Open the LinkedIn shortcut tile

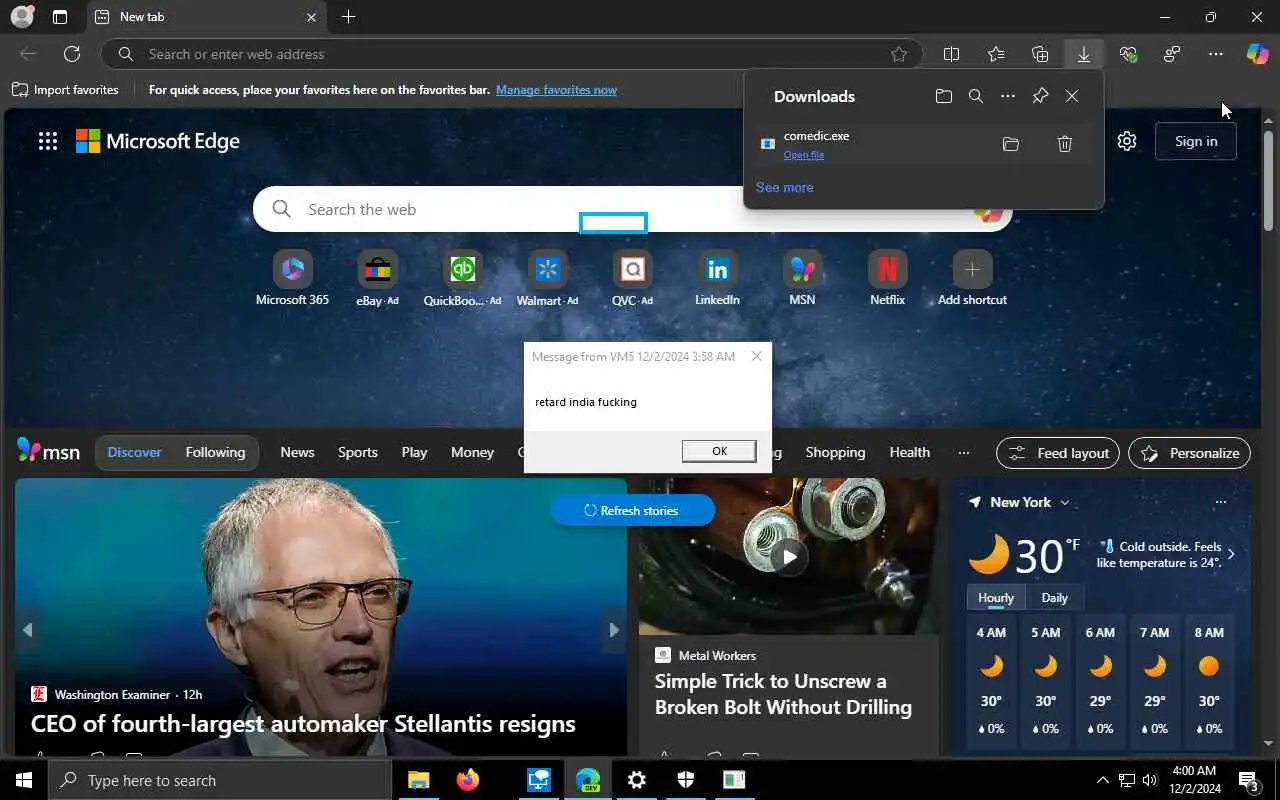click(717, 278)
